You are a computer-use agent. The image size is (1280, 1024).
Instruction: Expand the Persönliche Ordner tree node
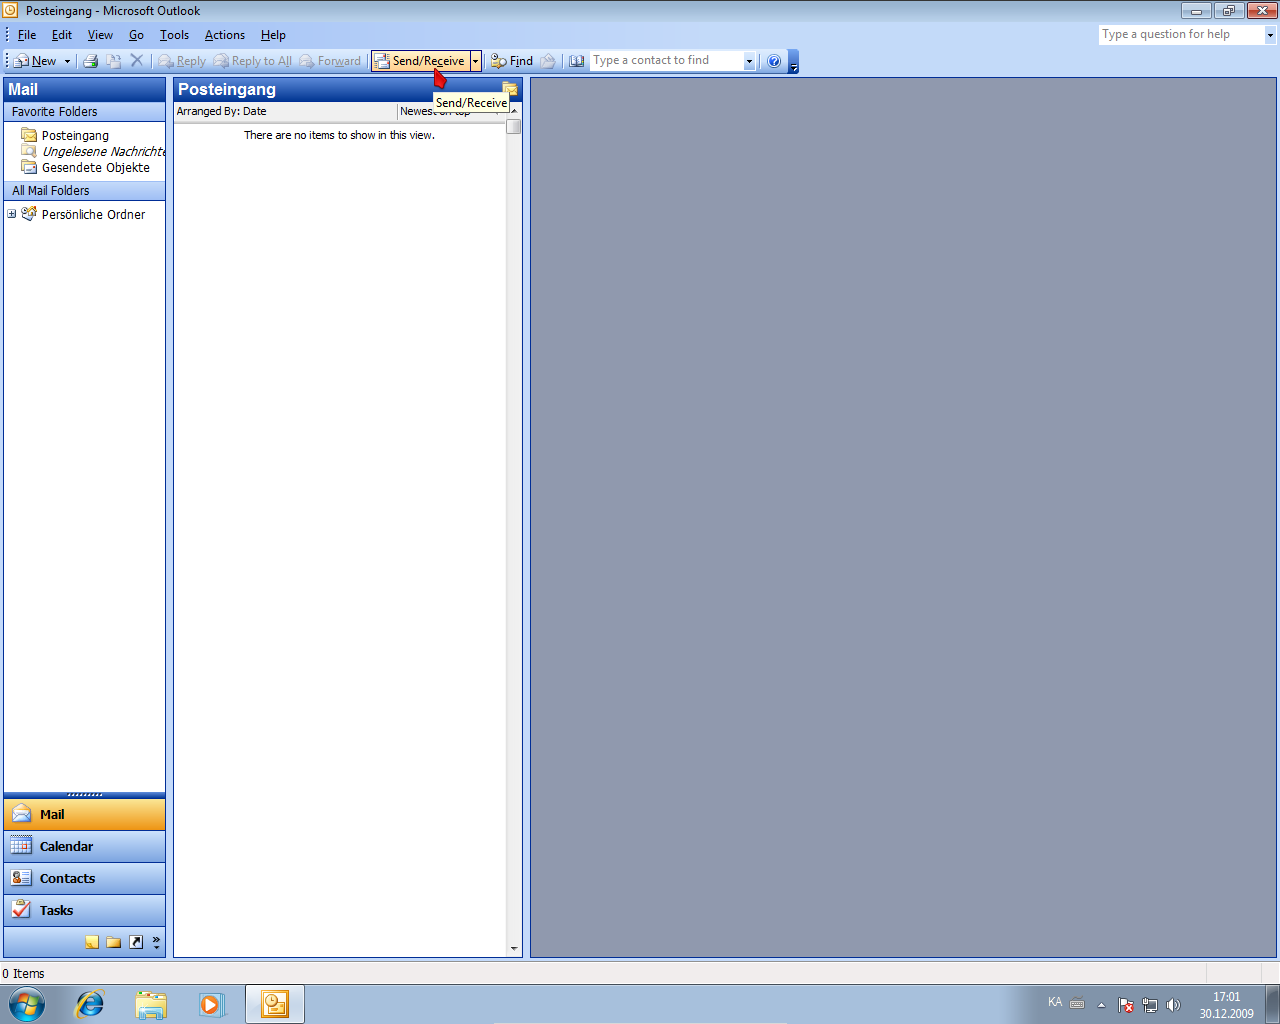click(x=12, y=214)
